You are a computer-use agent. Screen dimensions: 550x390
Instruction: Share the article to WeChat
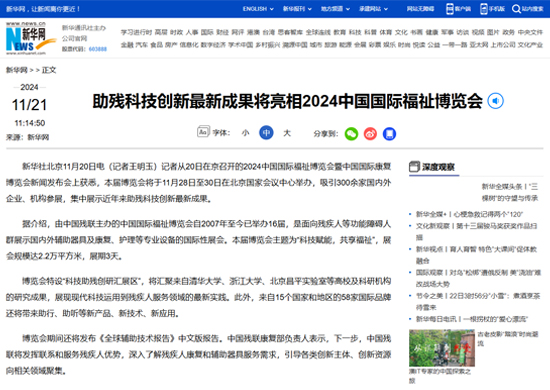[x=351, y=134]
